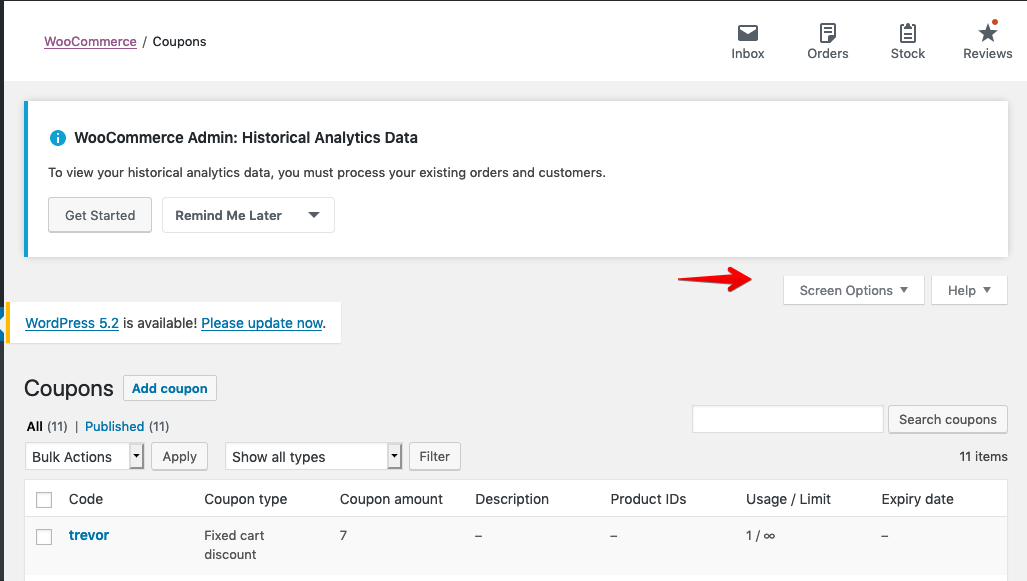The width and height of the screenshot is (1027, 581).
Task: Click the coupon amount value 7
Action: (343, 536)
